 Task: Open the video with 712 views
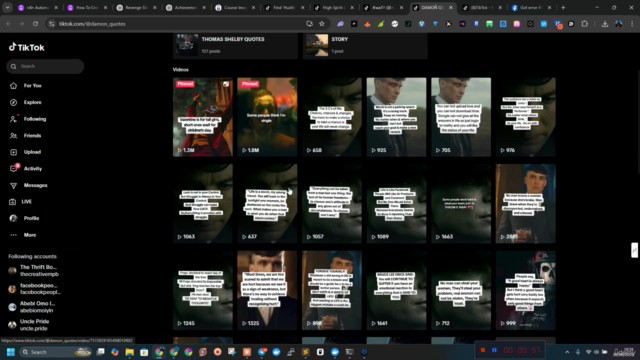click(461, 290)
